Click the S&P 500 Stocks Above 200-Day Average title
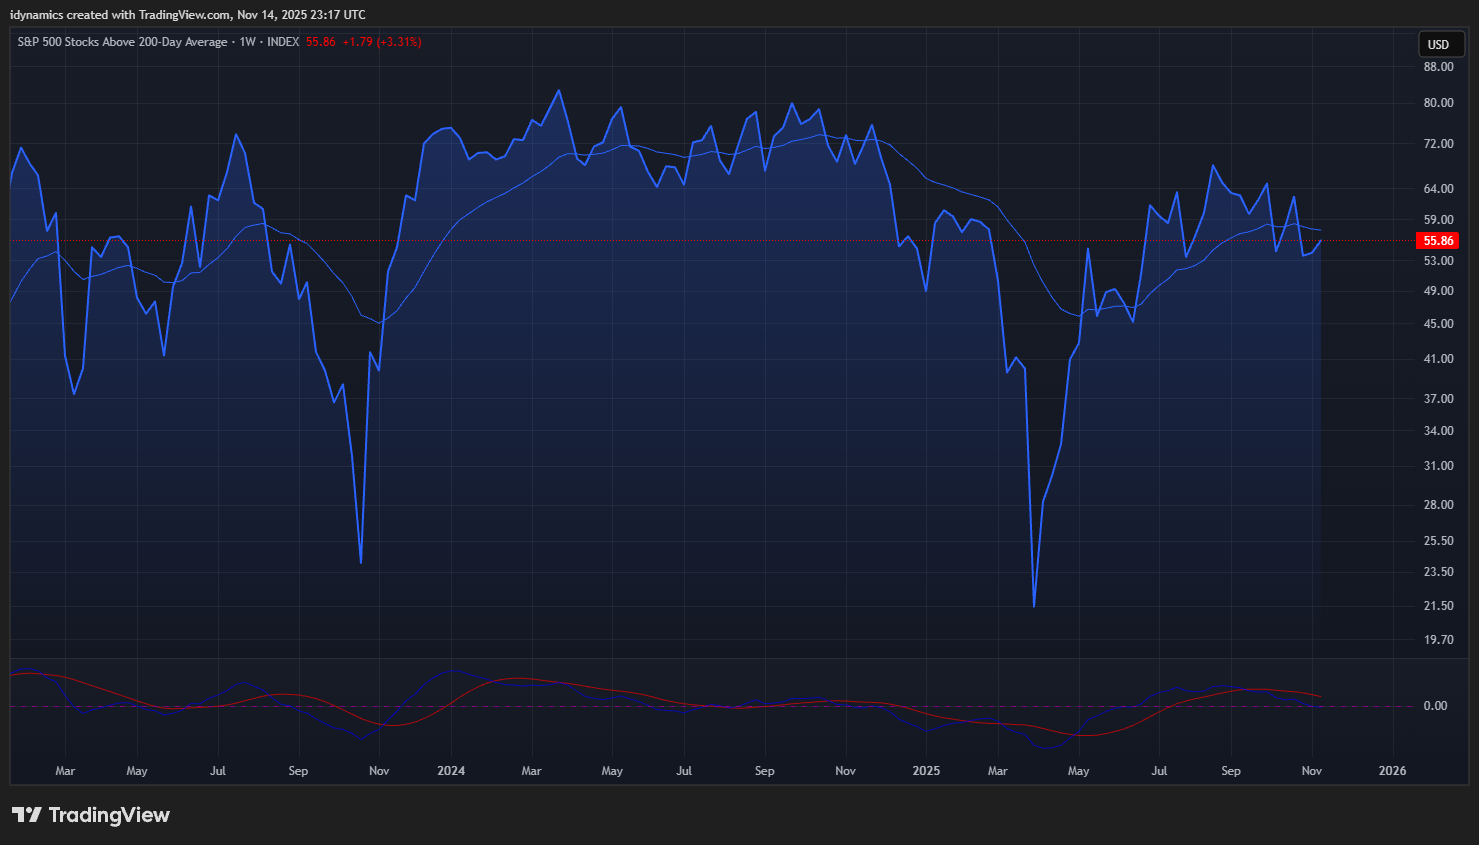The image size is (1479, 845). [x=122, y=42]
